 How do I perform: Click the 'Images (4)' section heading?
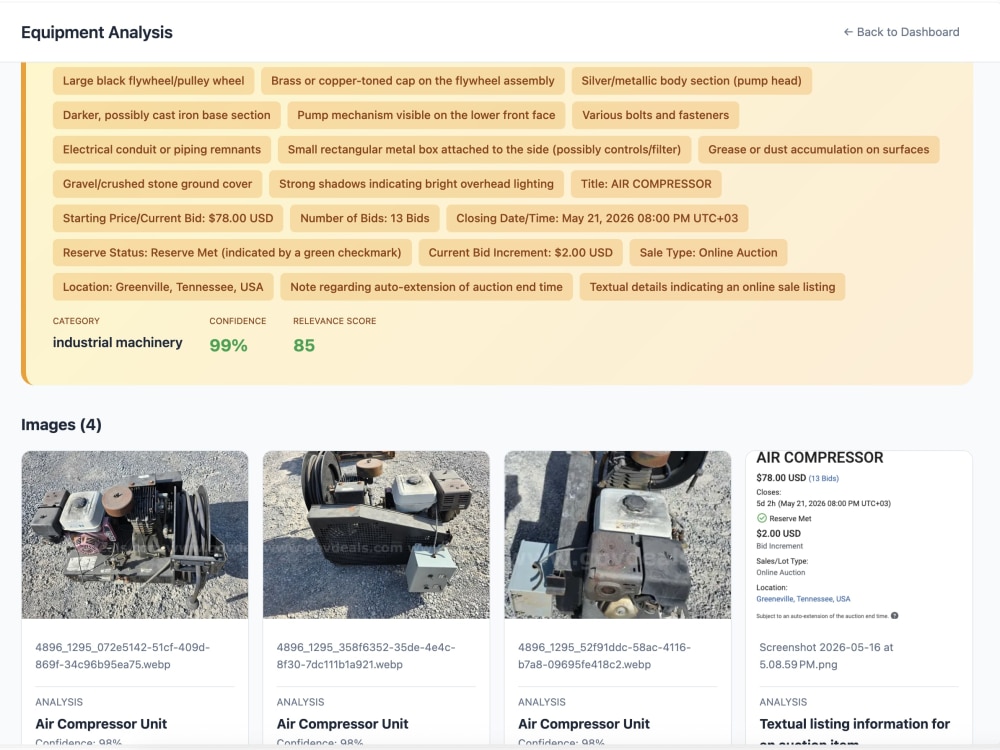(x=61, y=425)
